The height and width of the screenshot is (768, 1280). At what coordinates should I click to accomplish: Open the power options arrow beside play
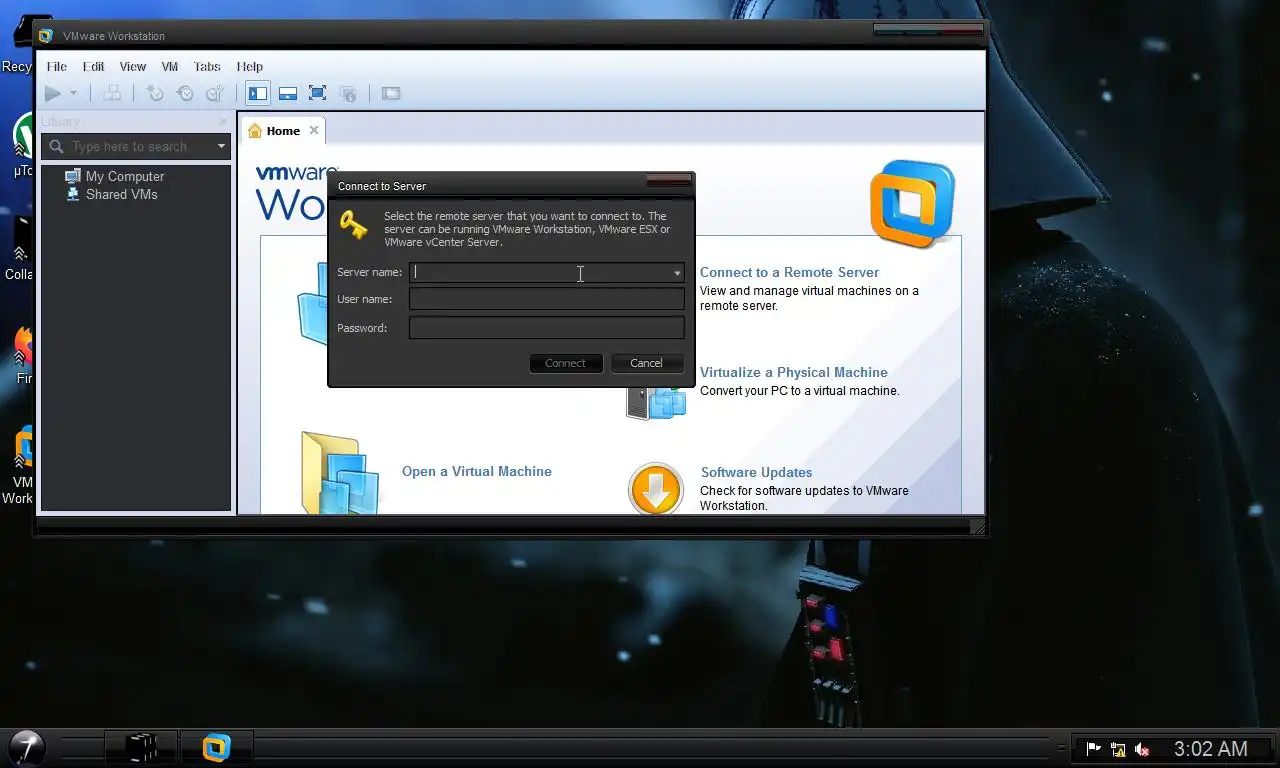pos(73,93)
